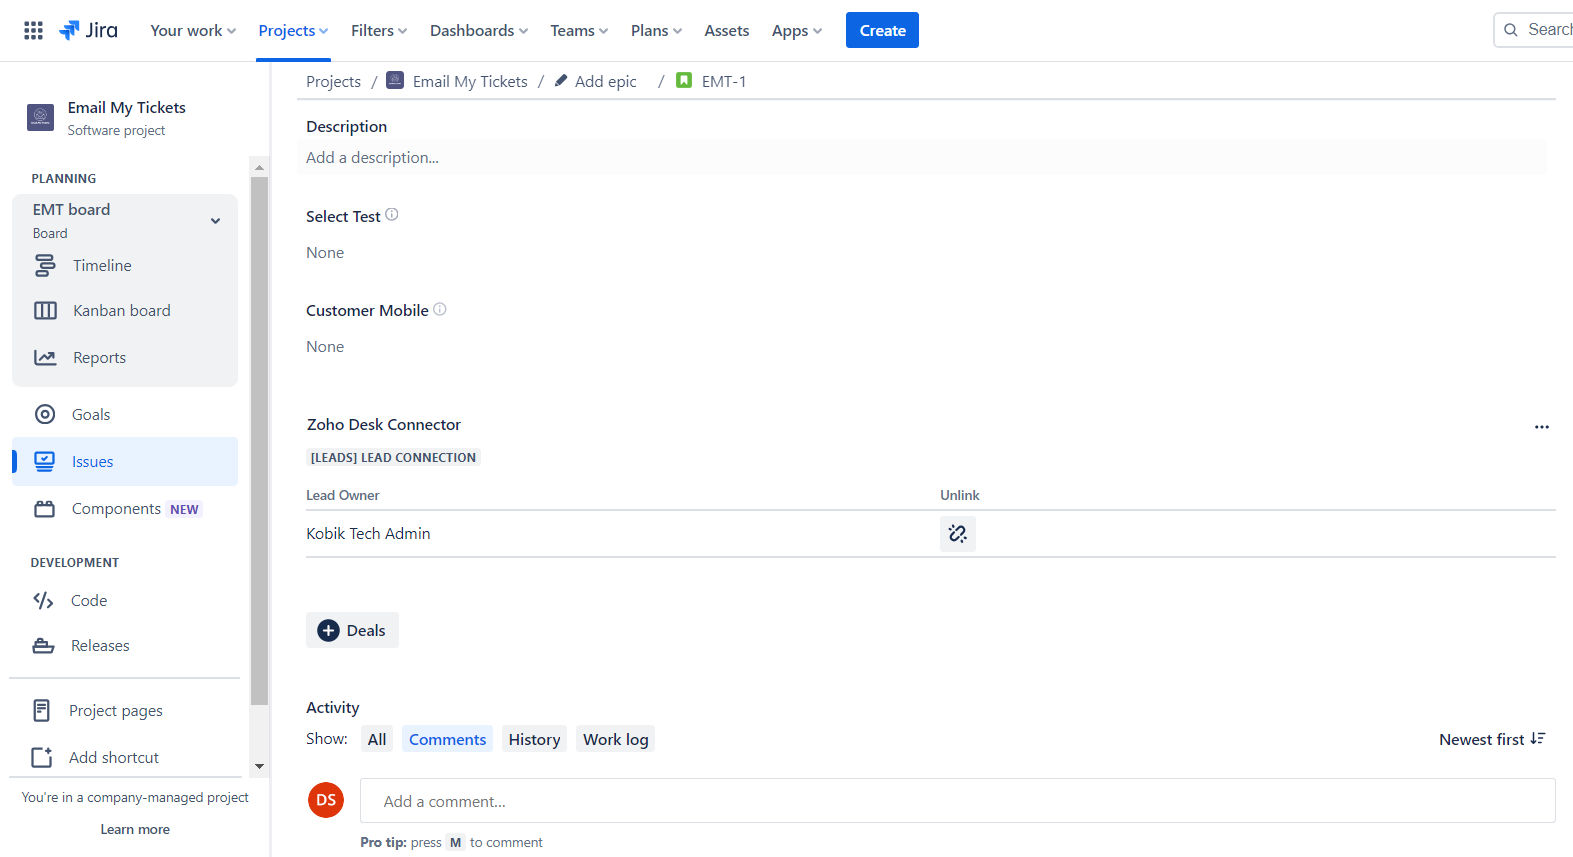Show Work log activity tab
This screenshot has width=1573, height=857.
pos(616,739)
